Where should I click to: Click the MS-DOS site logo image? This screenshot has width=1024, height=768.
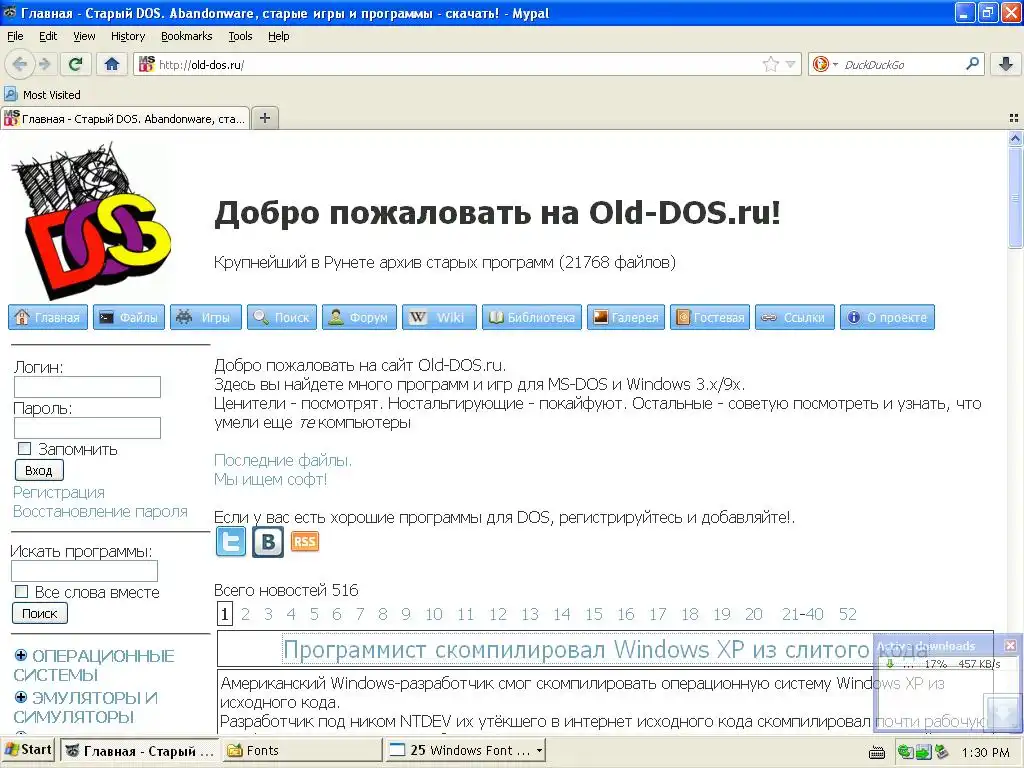pyautogui.click(x=91, y=221)
